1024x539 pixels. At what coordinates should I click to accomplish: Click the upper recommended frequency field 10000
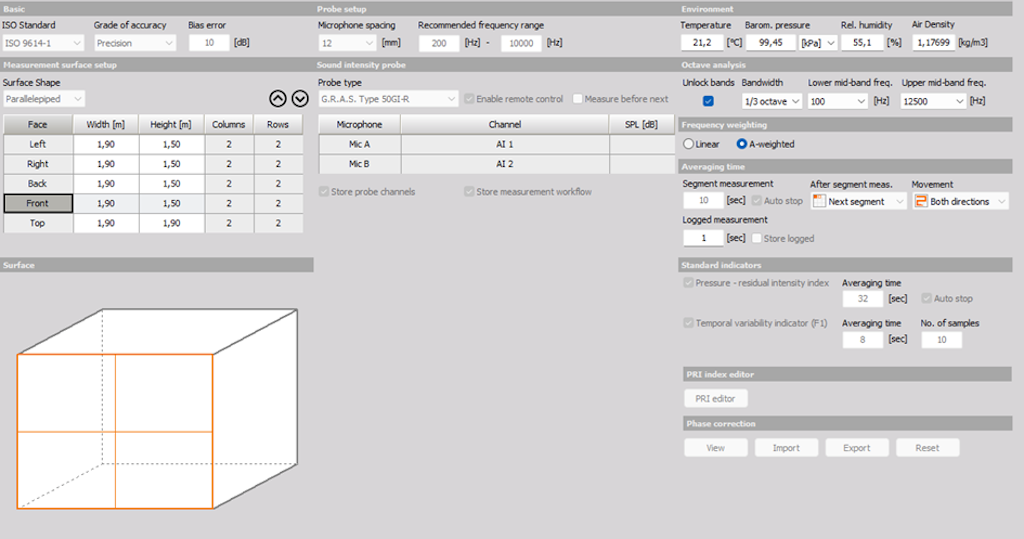coord(521,43)
